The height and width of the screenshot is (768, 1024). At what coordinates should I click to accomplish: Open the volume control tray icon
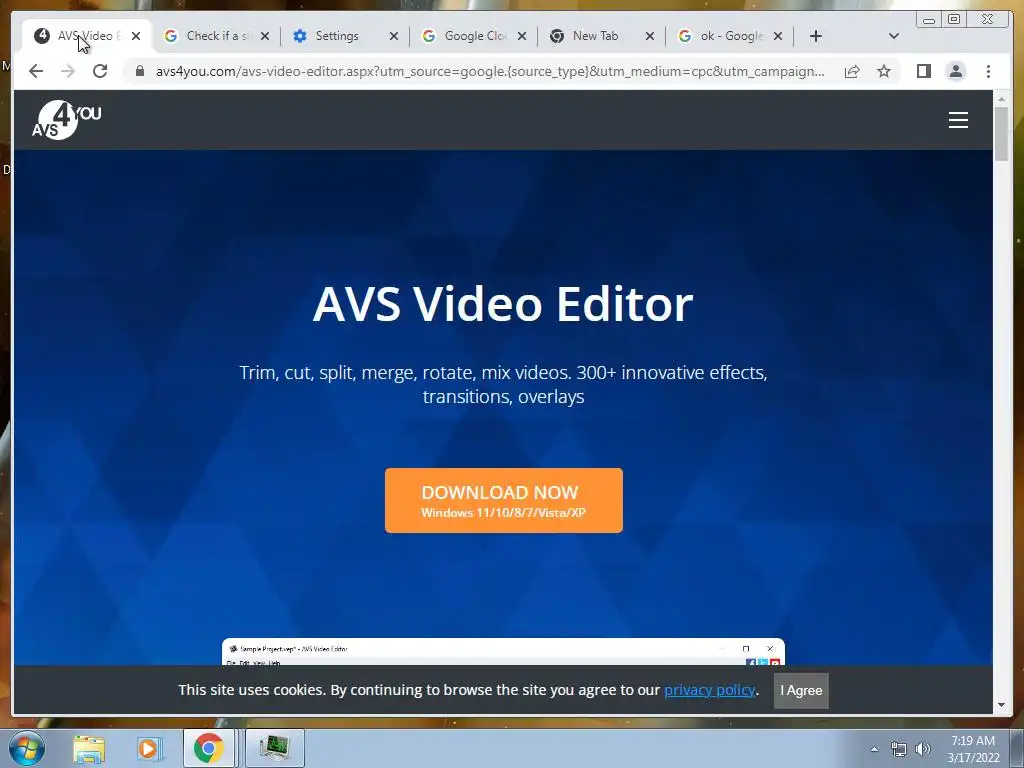tap(923, 749)
